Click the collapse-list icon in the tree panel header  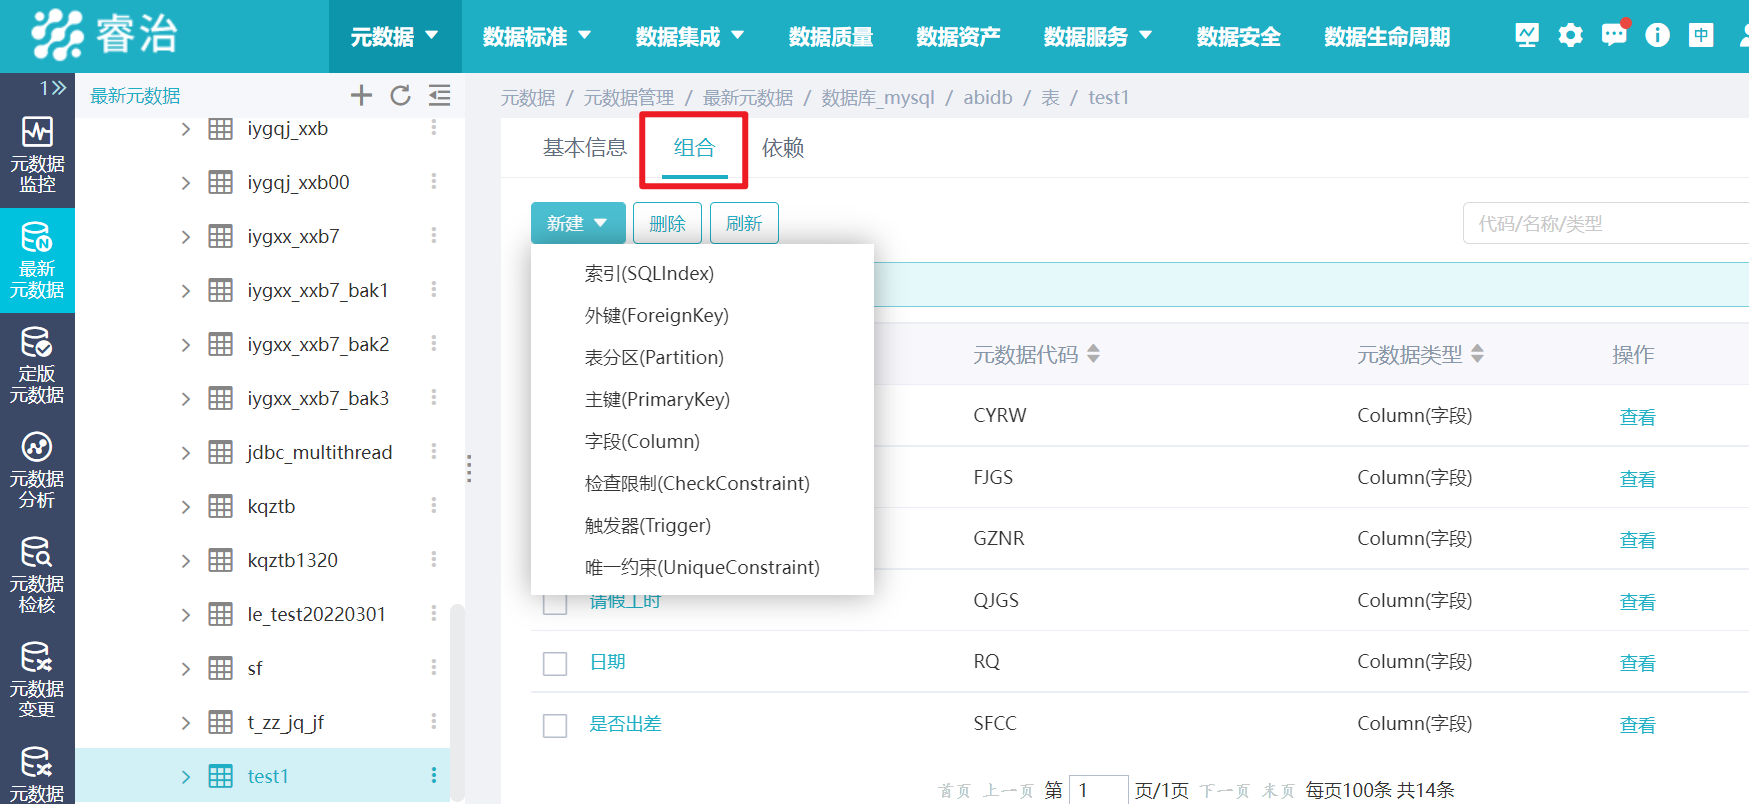click(x=439, y=95)
